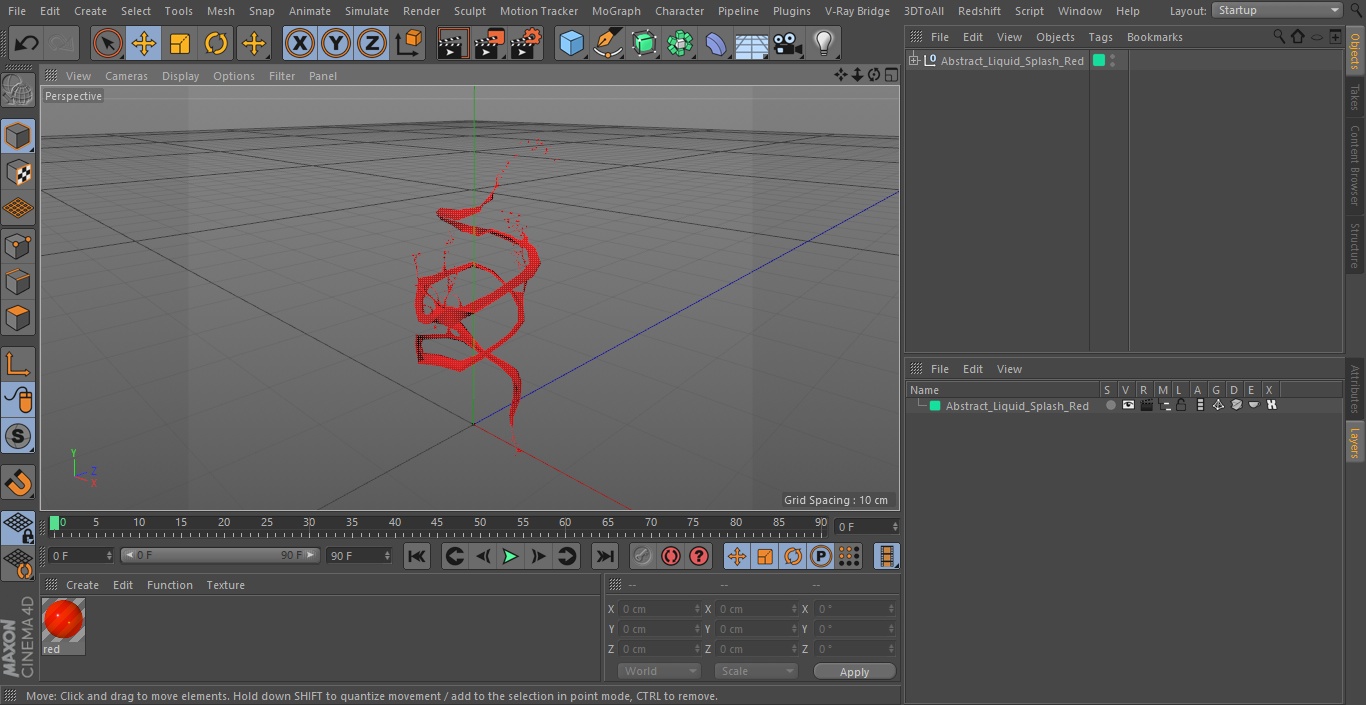1366x705 pixels.
Task: Open the Simulate menu
Action: (366, 11)
